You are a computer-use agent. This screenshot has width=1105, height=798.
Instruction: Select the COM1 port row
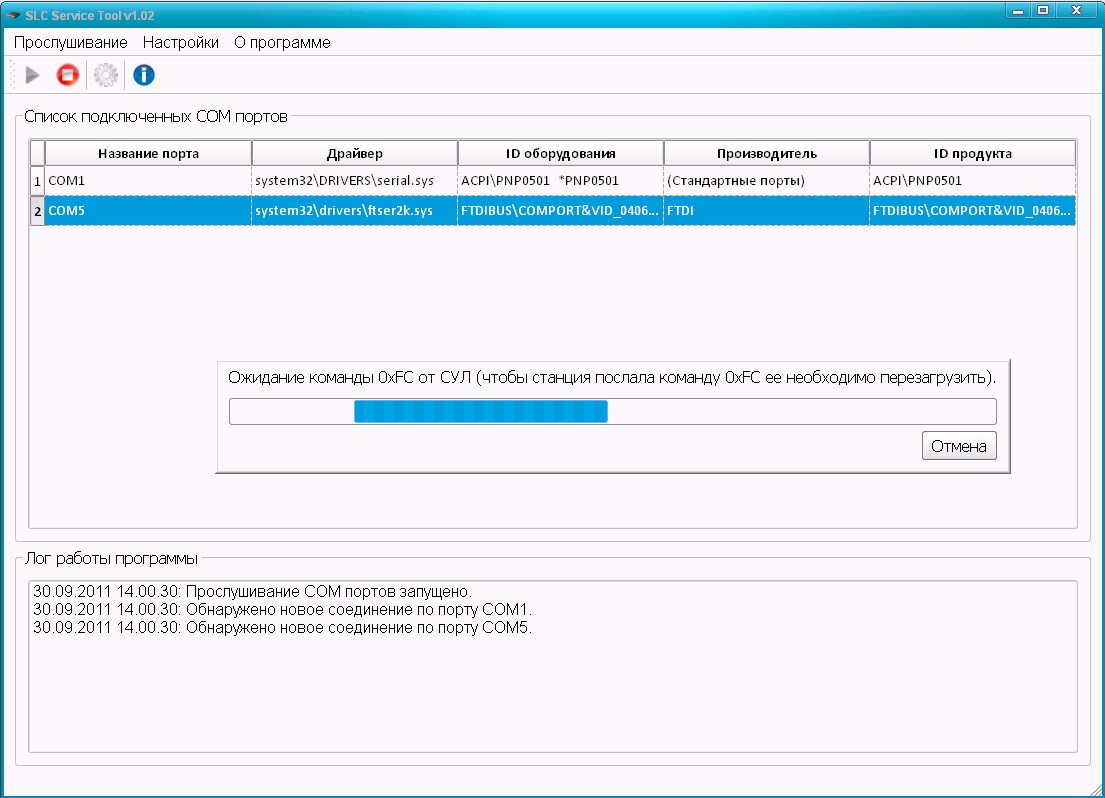[148, 181]
